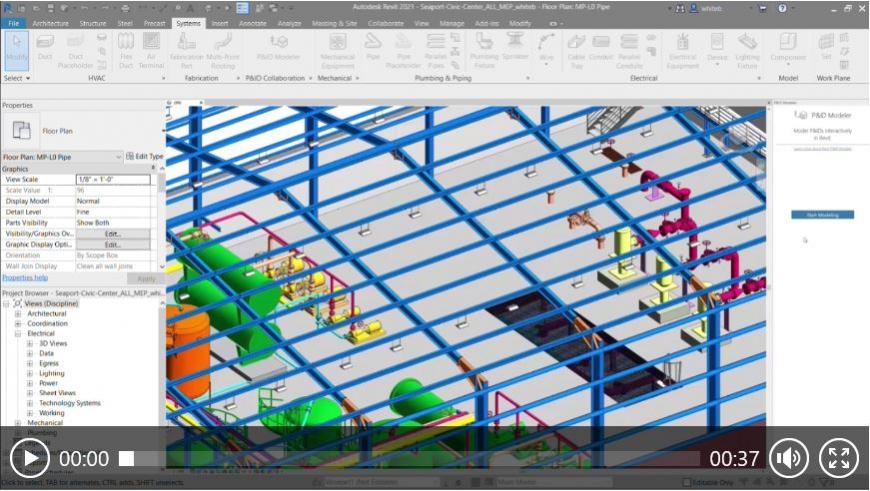Viewport: 870px width, 491px height.
Task: Select the Air Terminal tool
Action: [x=151, y=51]
